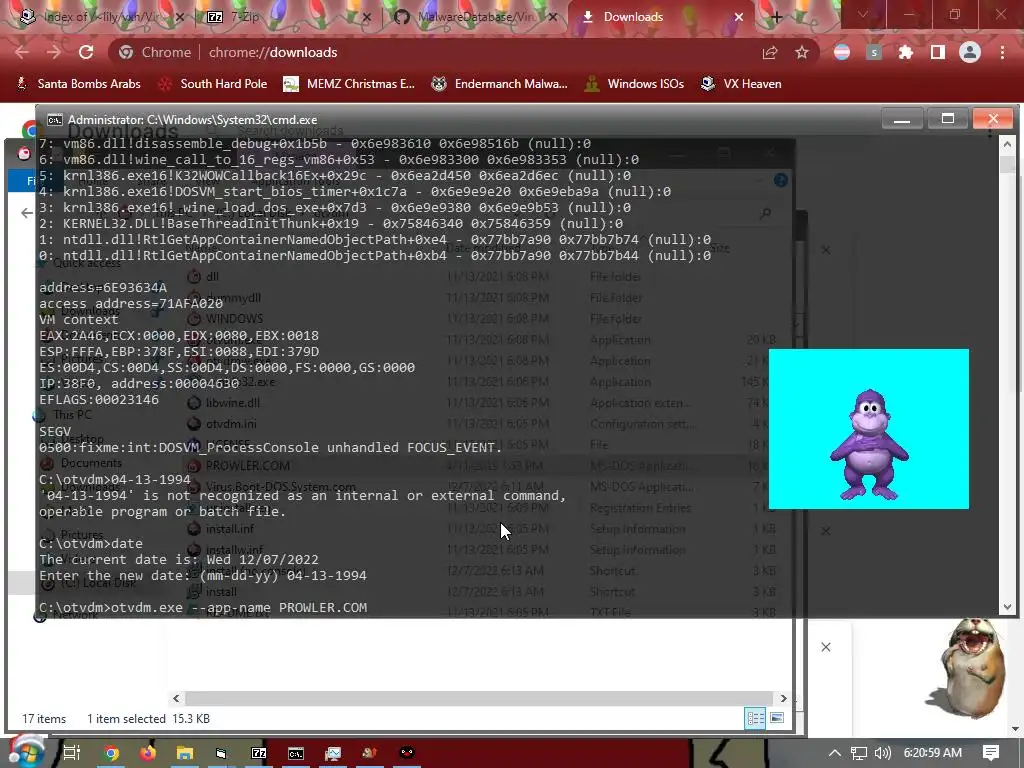Viewport: 1024px width, 768px height.
Task: Select the Downloads tab
Action: coord(660,17)
